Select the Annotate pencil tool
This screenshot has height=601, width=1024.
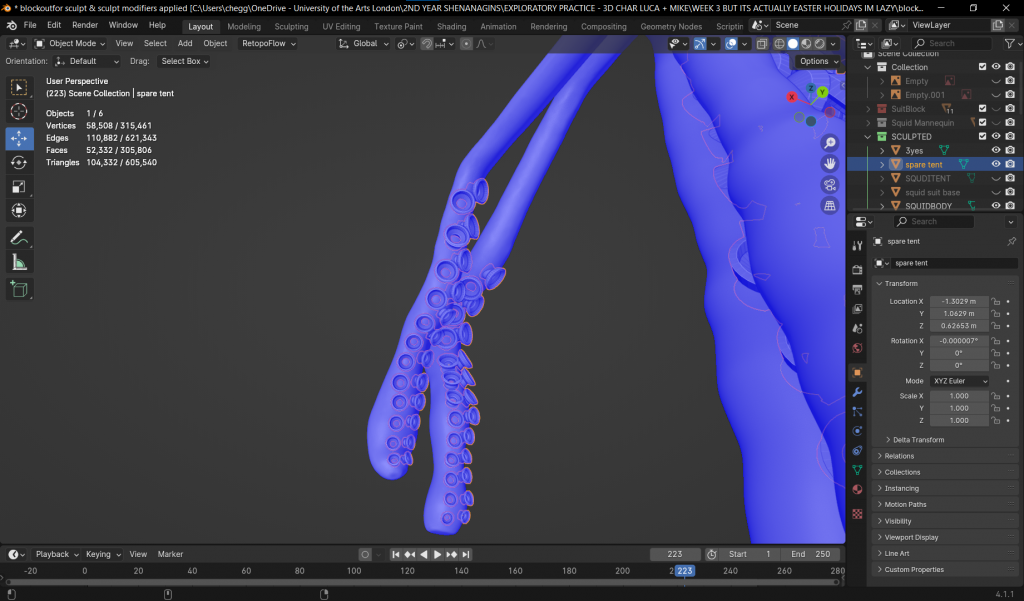(x=19, y=238)
